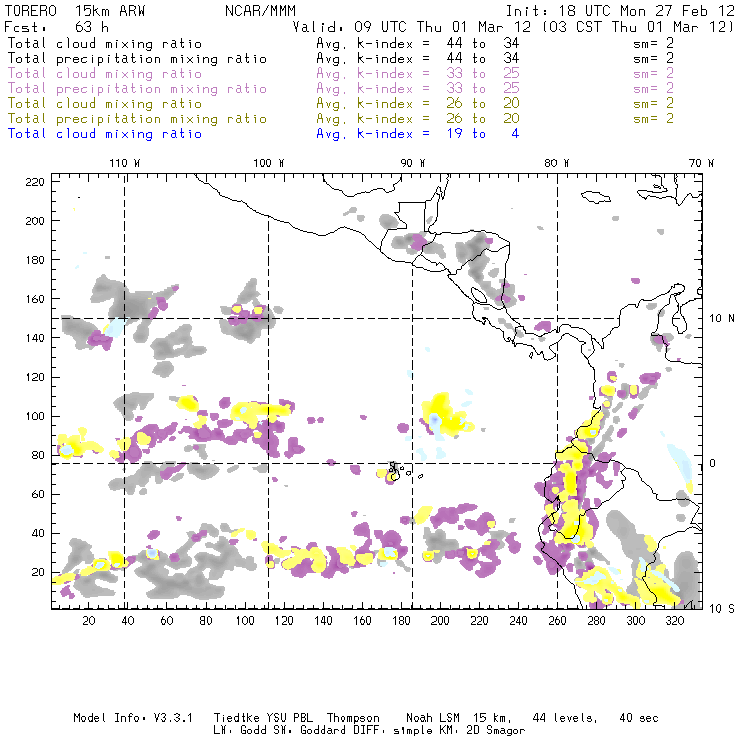Click the '10 N' latitude label

722,319
